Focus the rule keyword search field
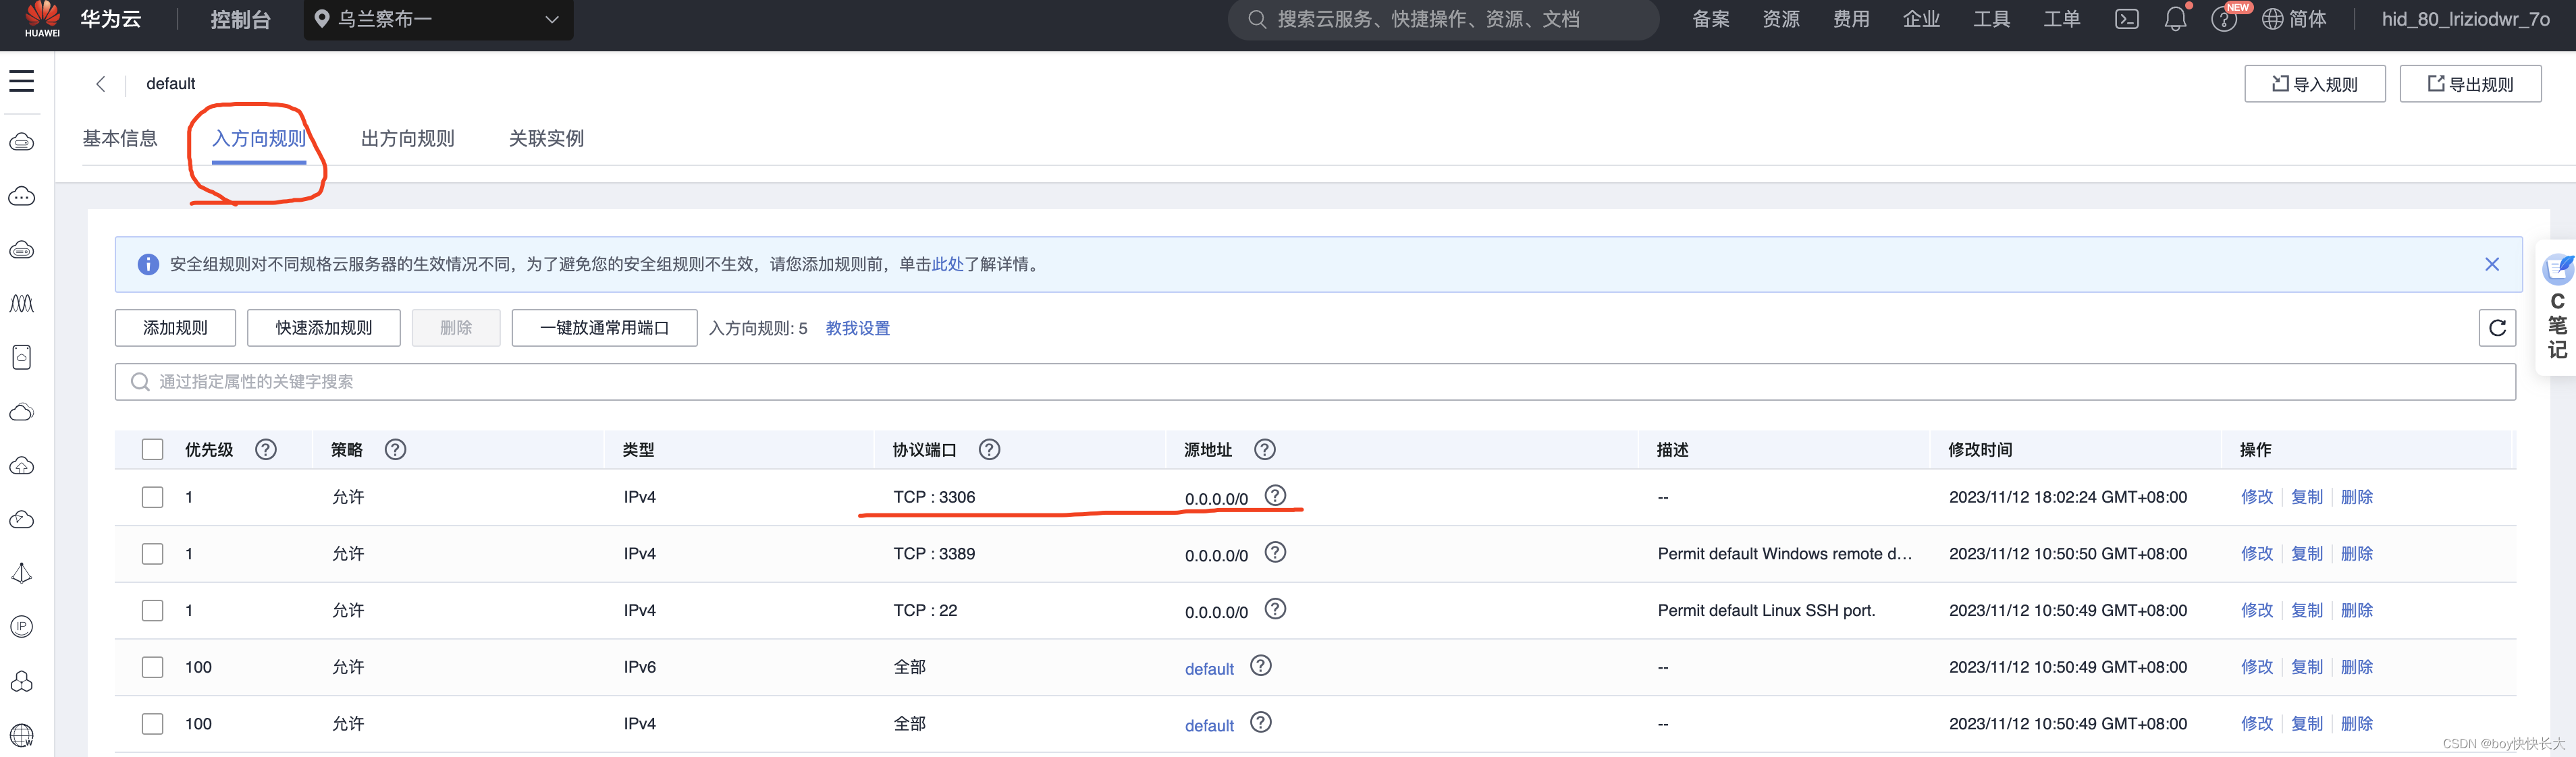2576x757 pixels. 1315,382
